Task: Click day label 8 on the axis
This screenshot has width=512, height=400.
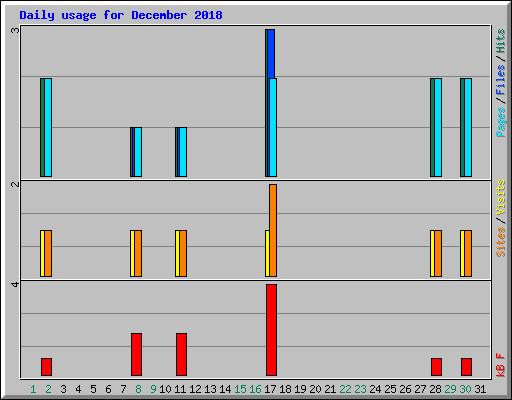Action: tap(138, 389)
